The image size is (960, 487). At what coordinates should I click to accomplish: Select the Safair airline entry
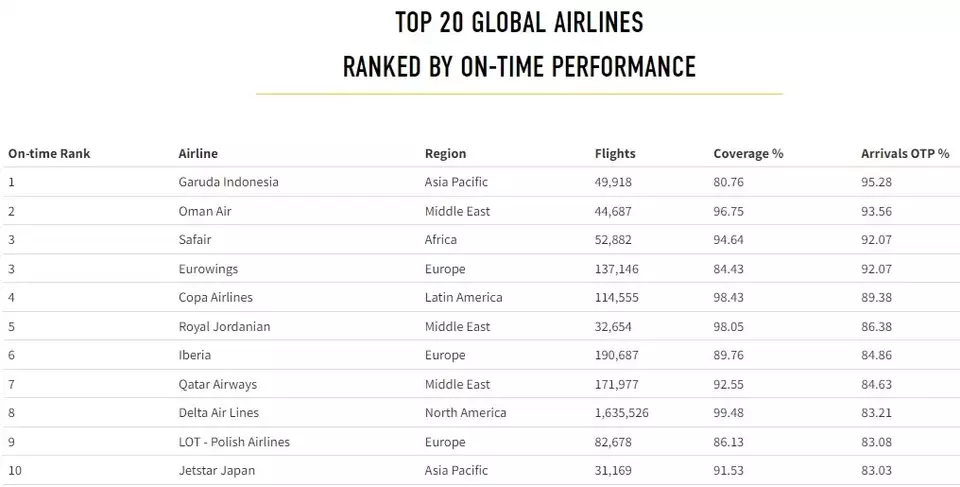[195, 240]
